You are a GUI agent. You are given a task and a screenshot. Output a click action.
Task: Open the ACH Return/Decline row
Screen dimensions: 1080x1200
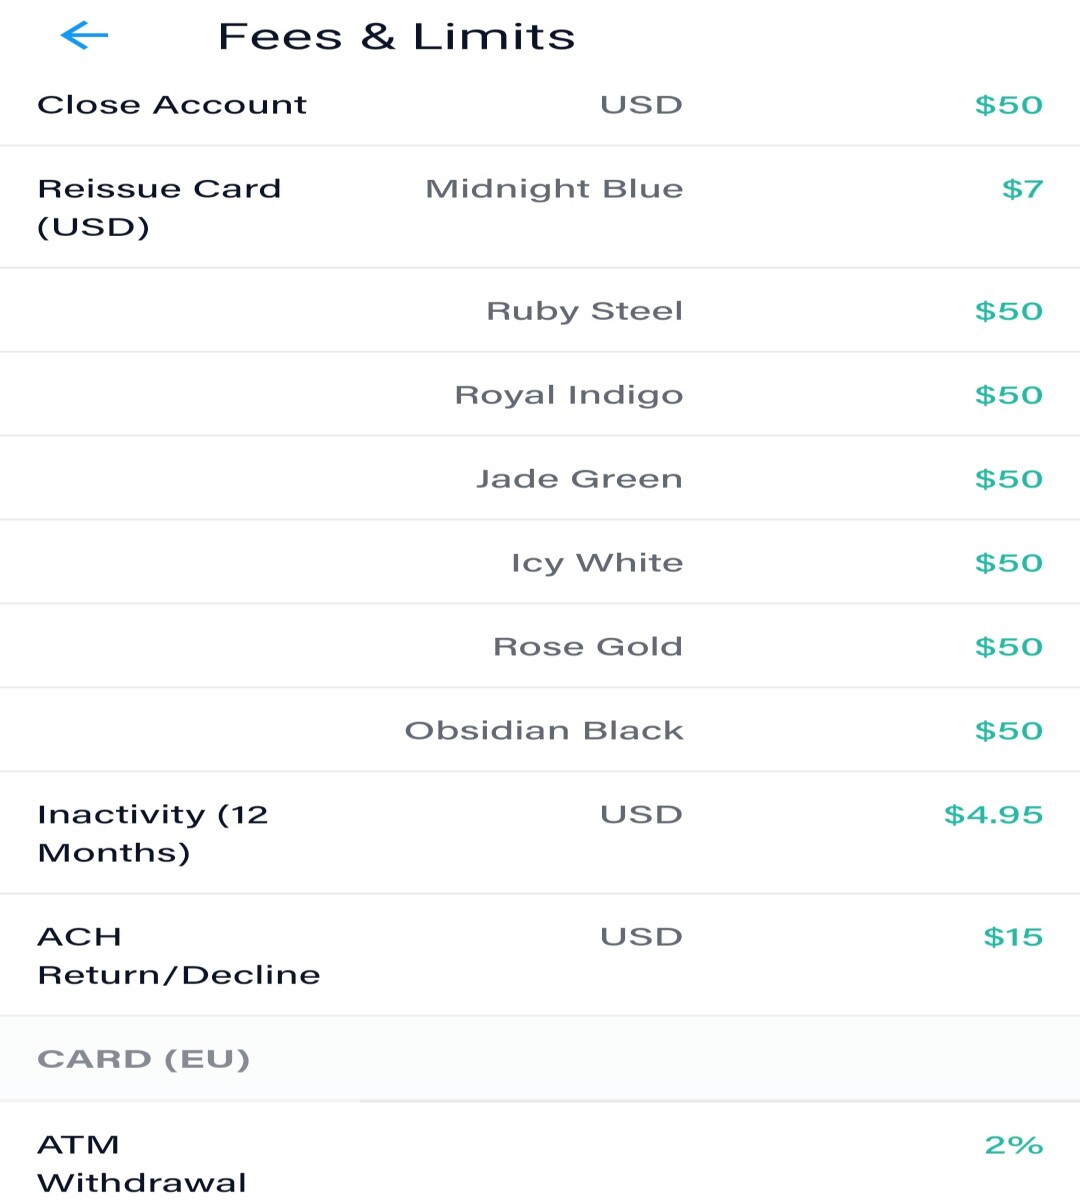[x=540, y=956]
